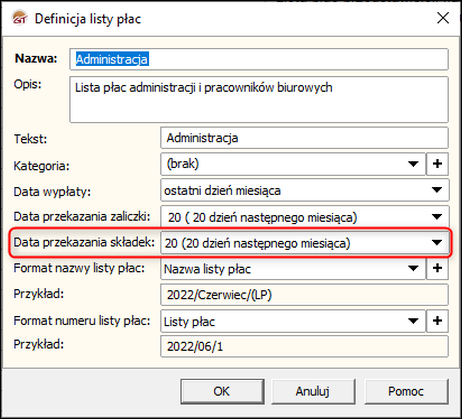This screenshot has width=462, height=419.
Task: Click the Data przekazania składek label
Action: coord(84,242)
